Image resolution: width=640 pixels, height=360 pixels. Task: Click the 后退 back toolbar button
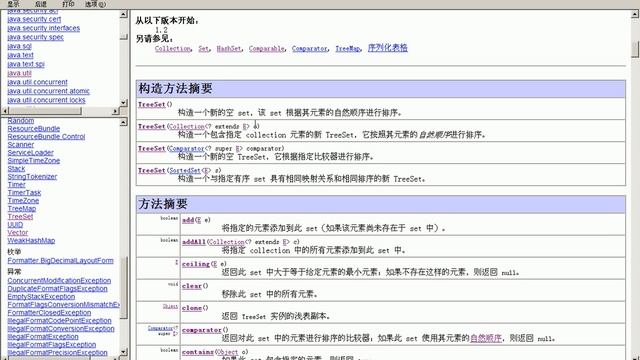(x=40, y=4)
